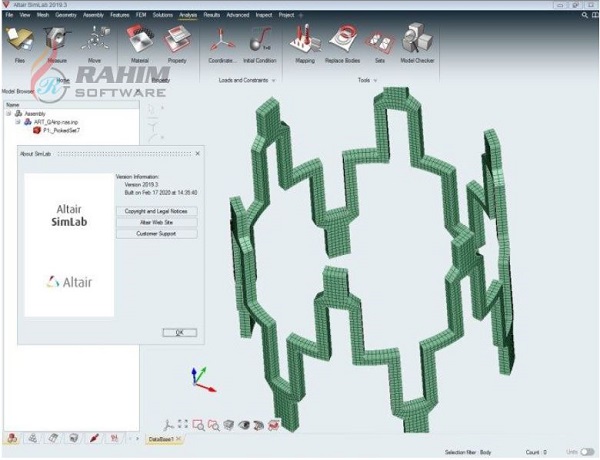This screenshot has height=460, width=600.
Task: Open the Files tool in the ribbon
Action: [x=20, y=44]
